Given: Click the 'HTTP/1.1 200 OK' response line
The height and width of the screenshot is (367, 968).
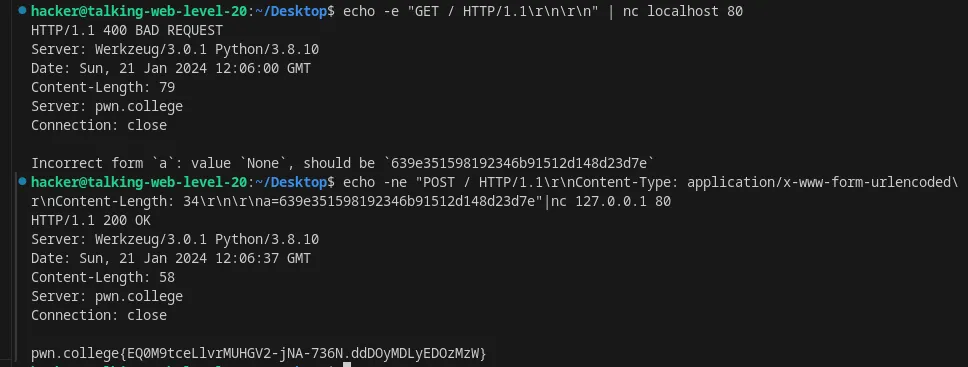Looking at the screenshot, I should click(x=91, y=221).
